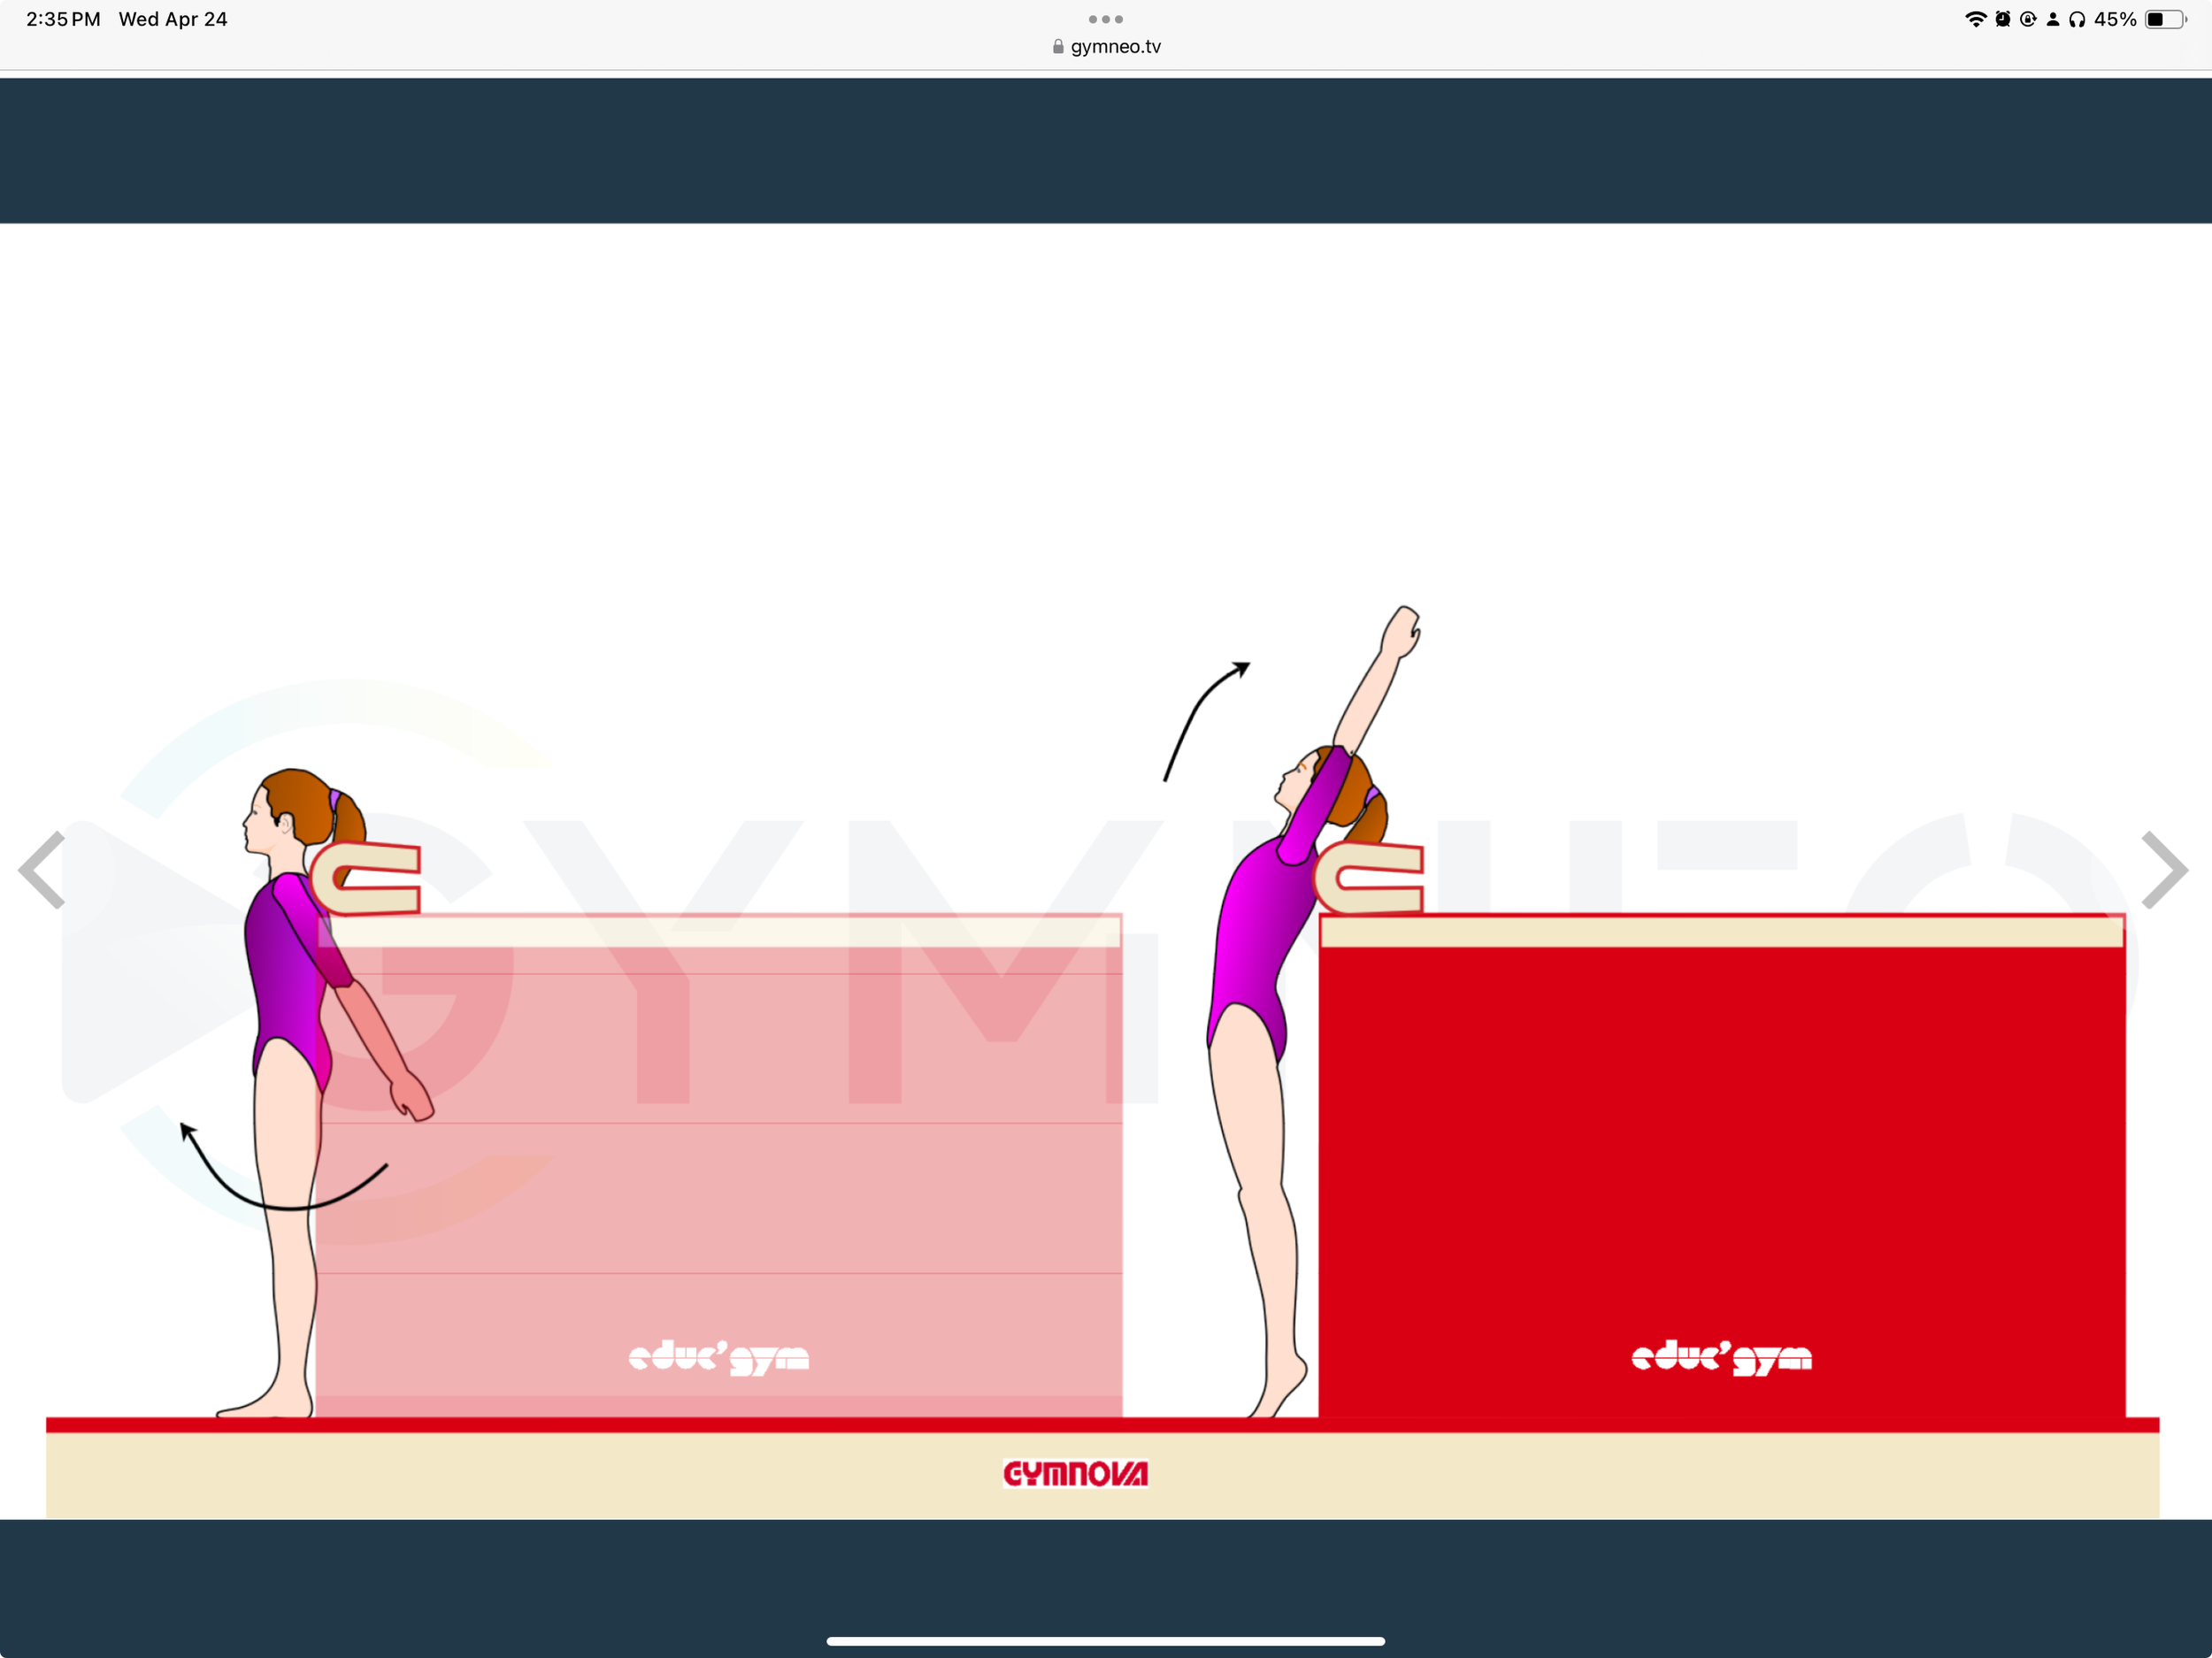Select the educ'gym label on red vault

tap(1722, 1357)
